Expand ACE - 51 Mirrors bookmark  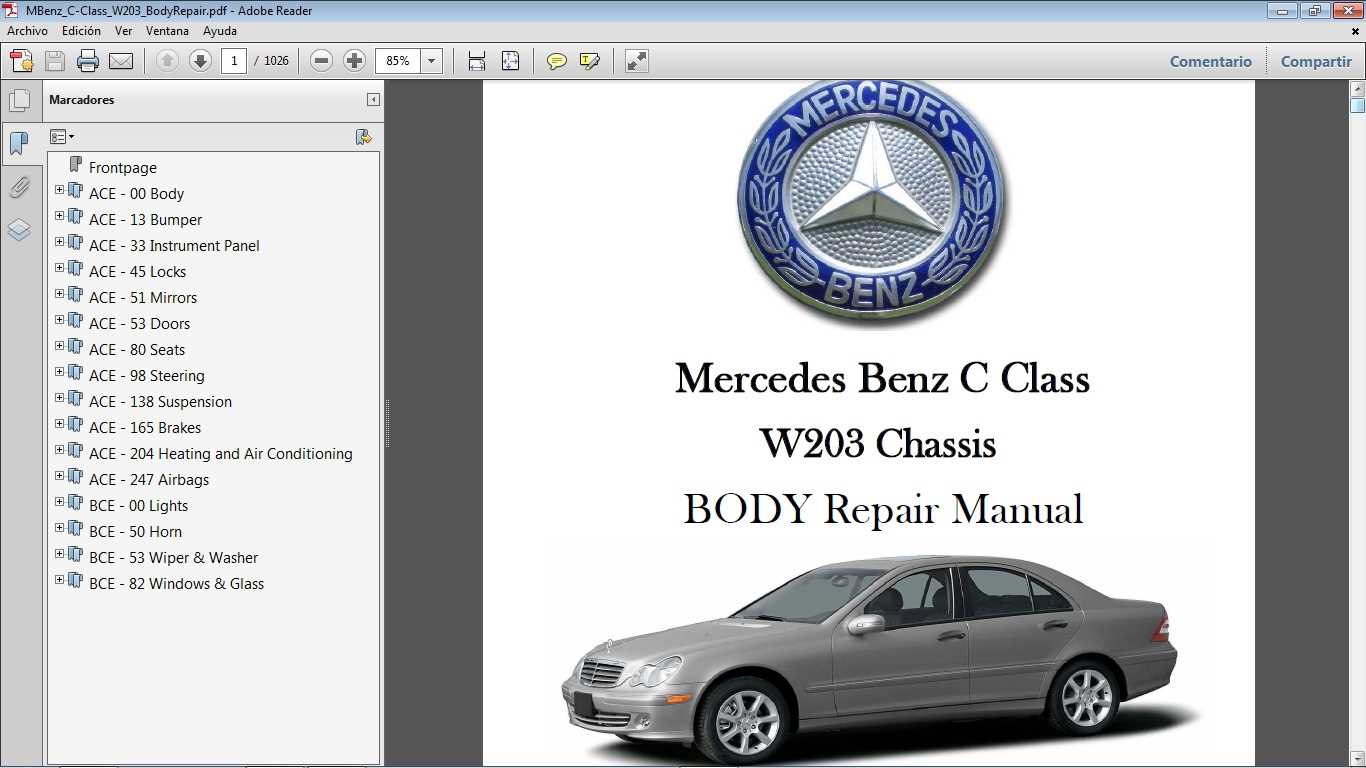click(59, 294)
